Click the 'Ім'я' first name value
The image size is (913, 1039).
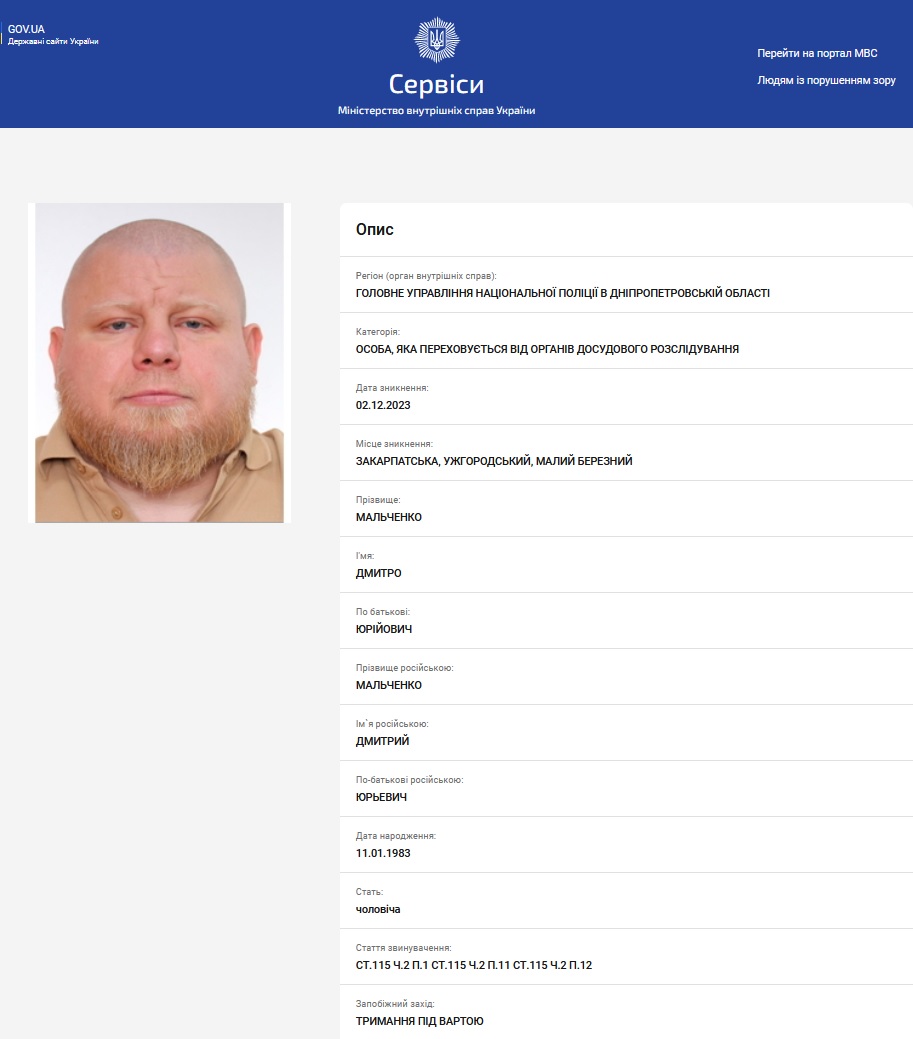coord(378,573)
